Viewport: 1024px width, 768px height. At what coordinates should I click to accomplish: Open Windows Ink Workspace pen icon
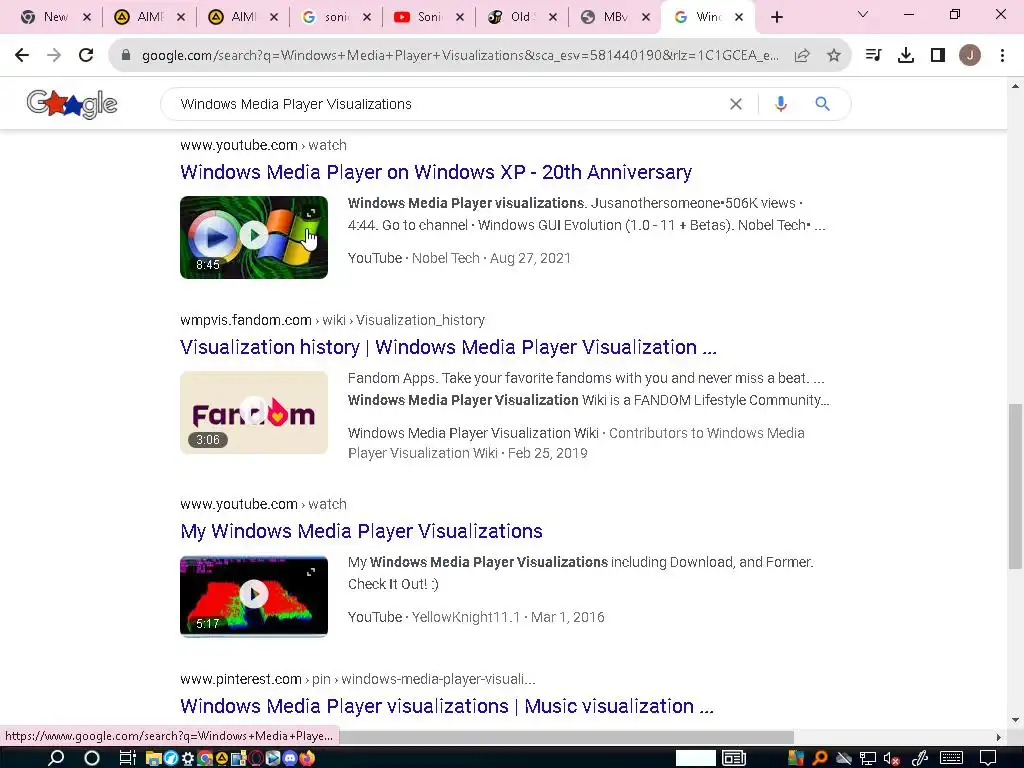[920, 758]
